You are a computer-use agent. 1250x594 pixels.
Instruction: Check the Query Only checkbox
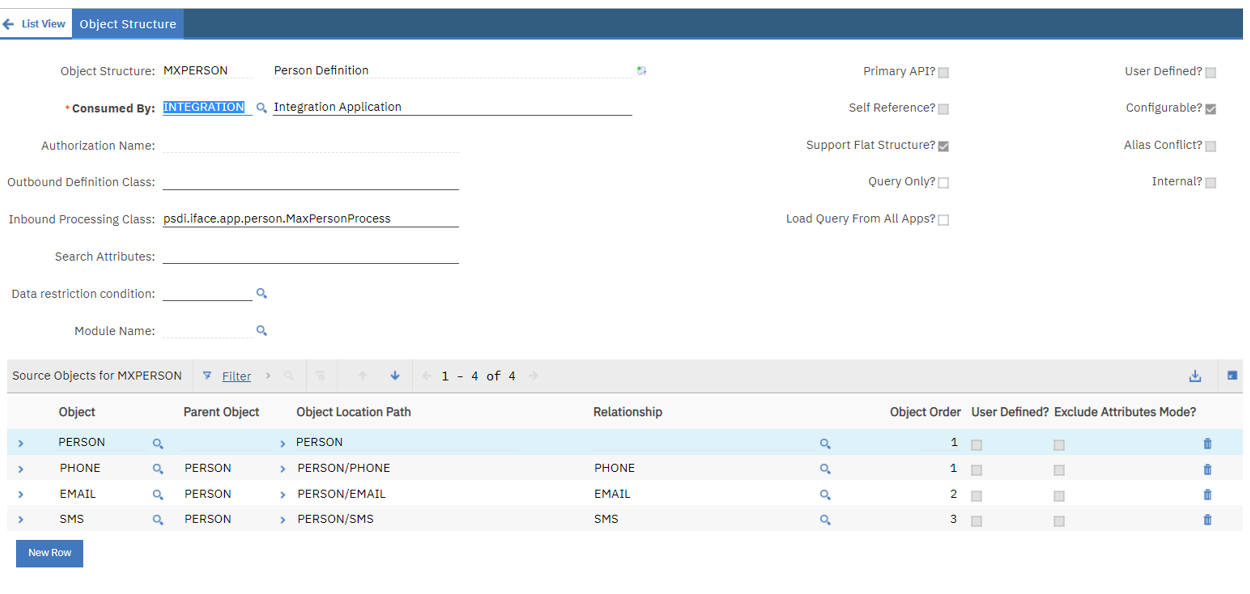pyautogui.click(x=943, y=181)
